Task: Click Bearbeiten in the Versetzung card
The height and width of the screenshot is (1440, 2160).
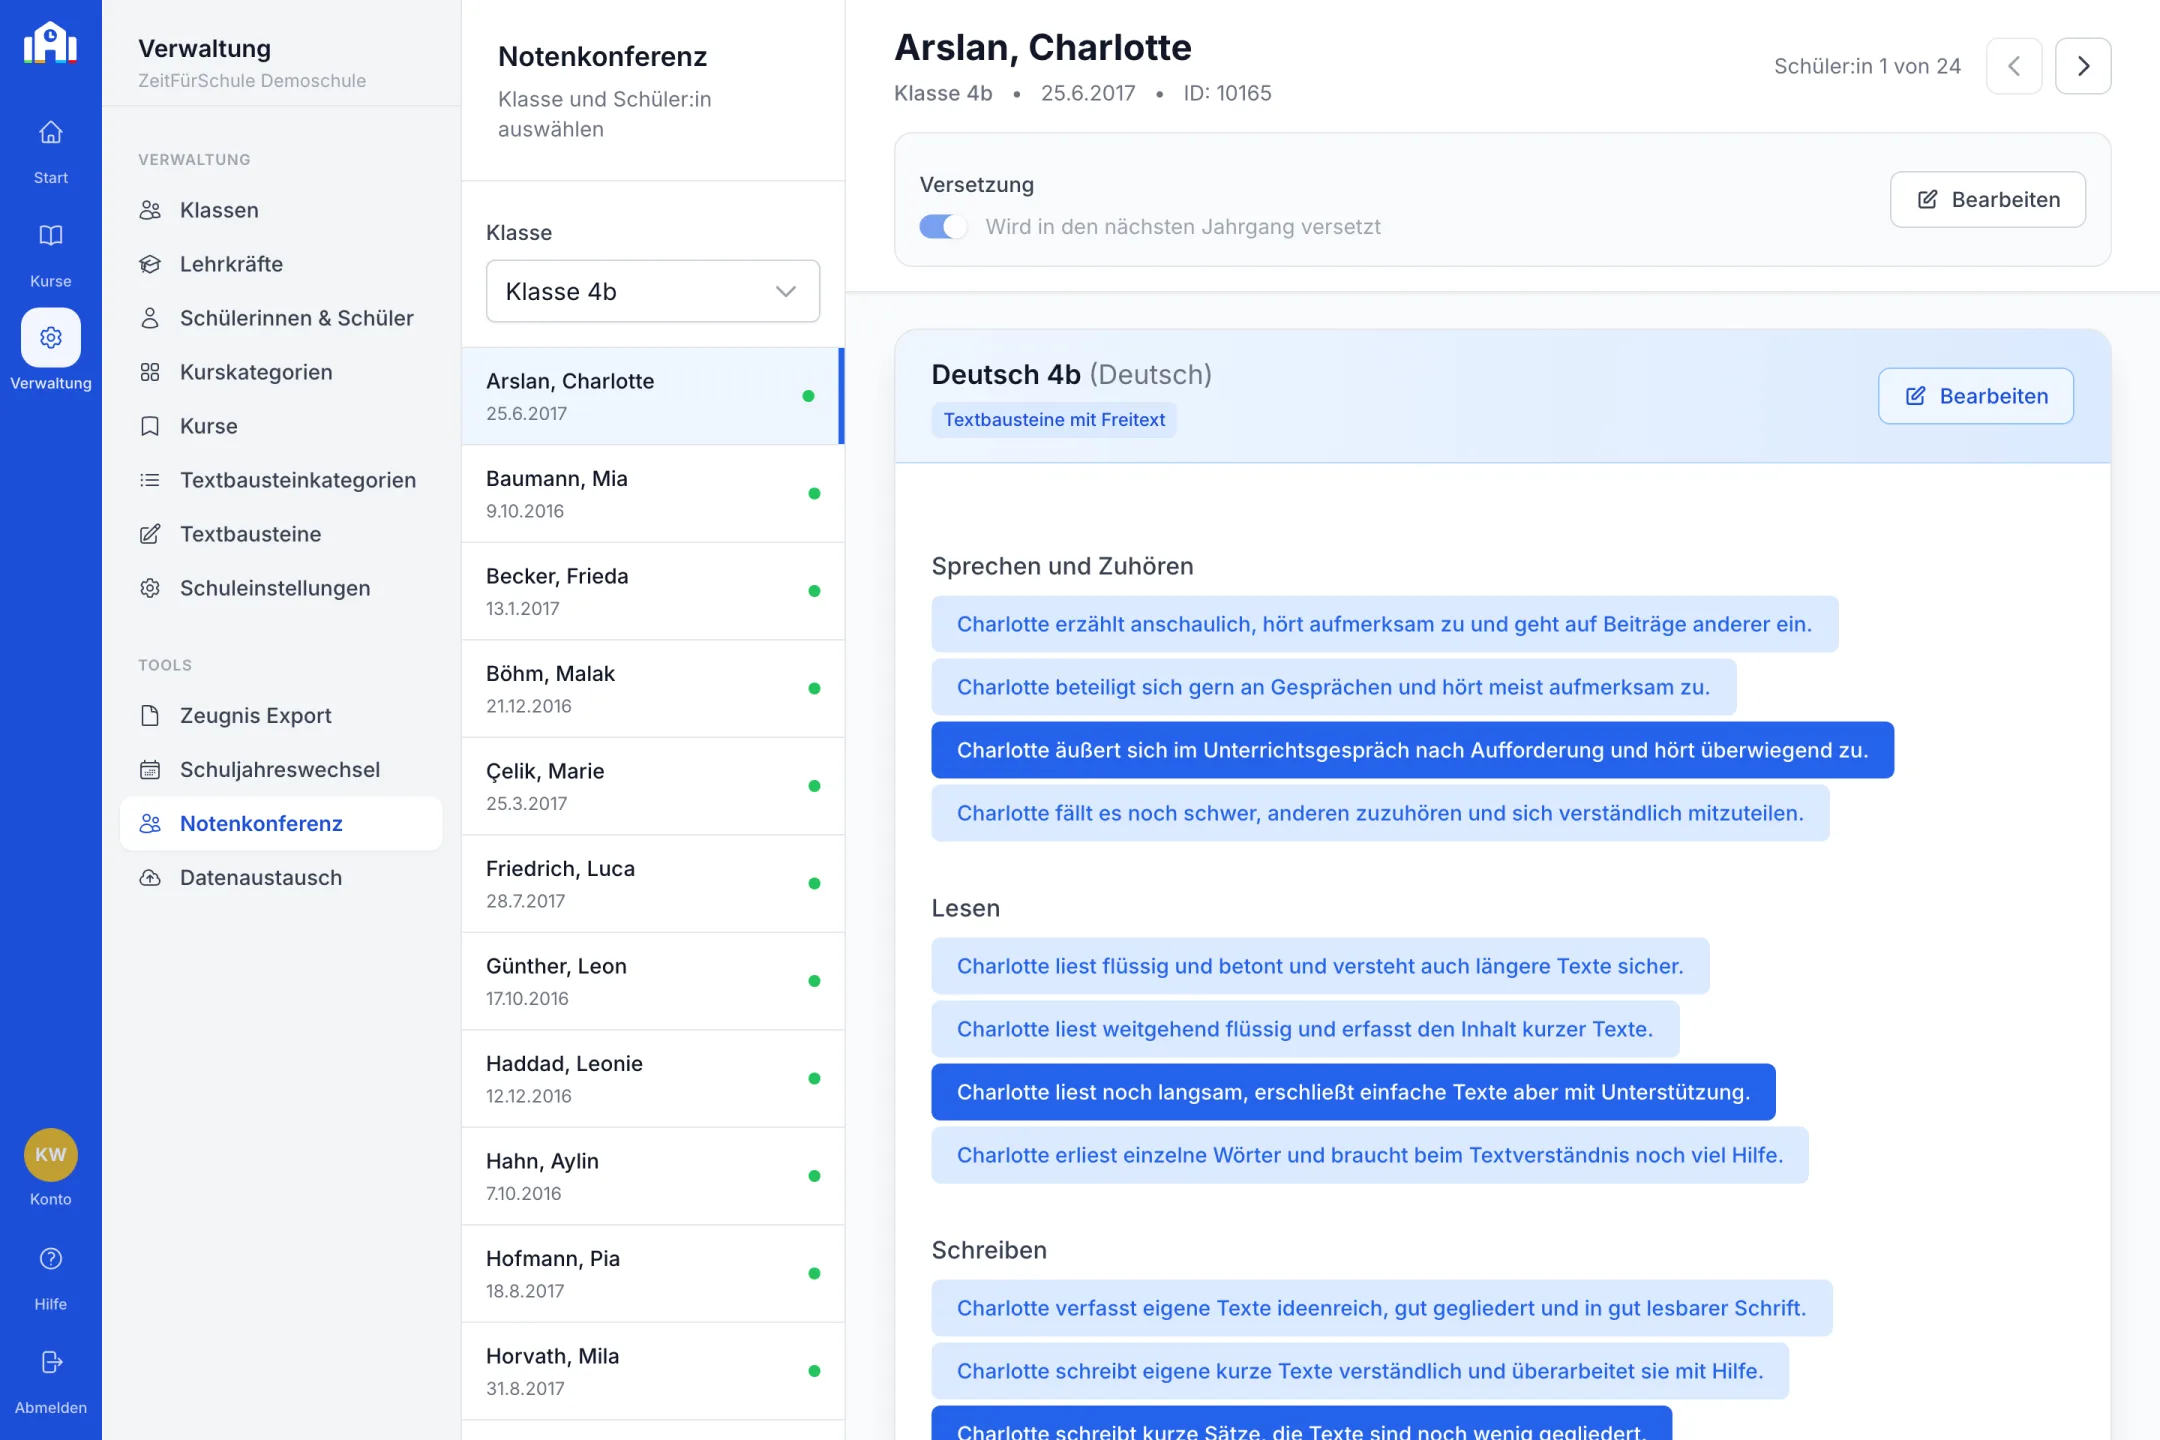Action: click(x=1987, y=199)
